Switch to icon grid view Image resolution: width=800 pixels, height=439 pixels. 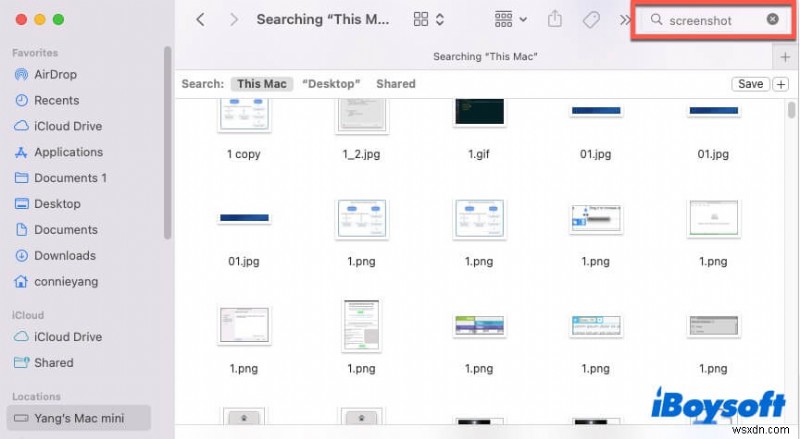[421, 19]
